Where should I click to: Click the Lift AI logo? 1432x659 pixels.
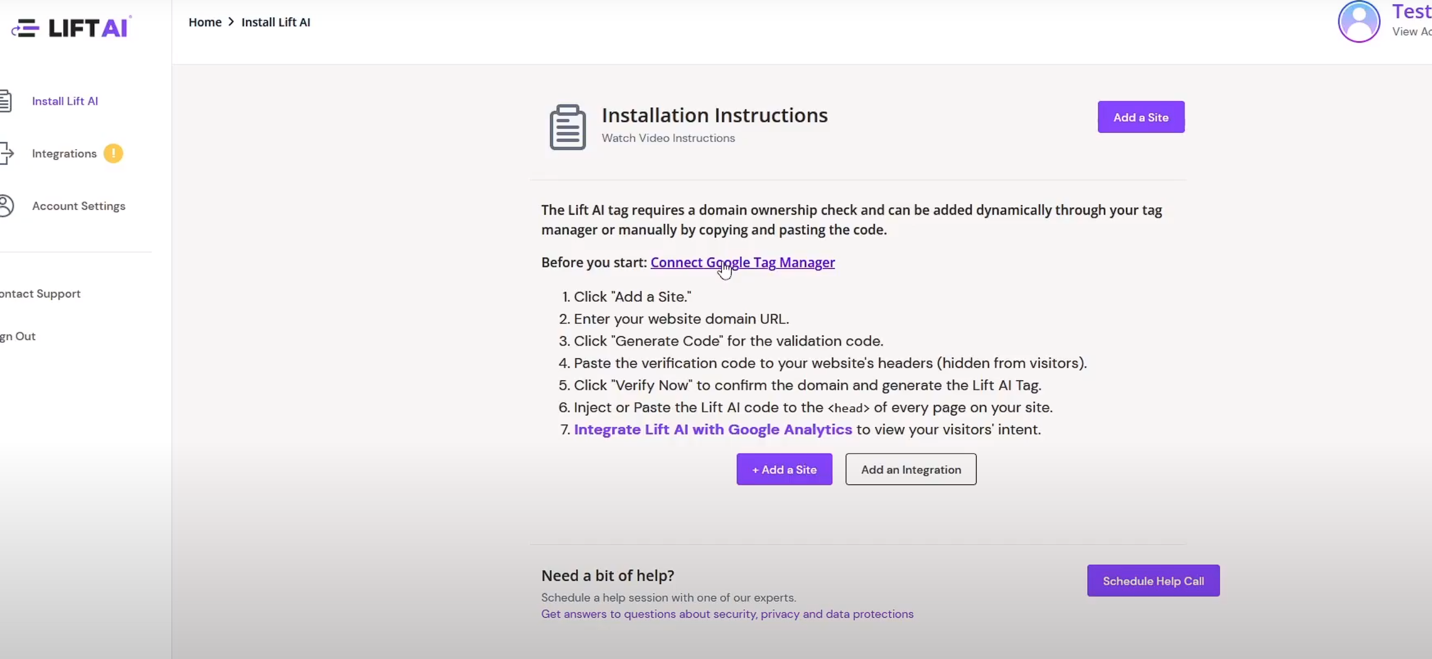click(70, 28)
